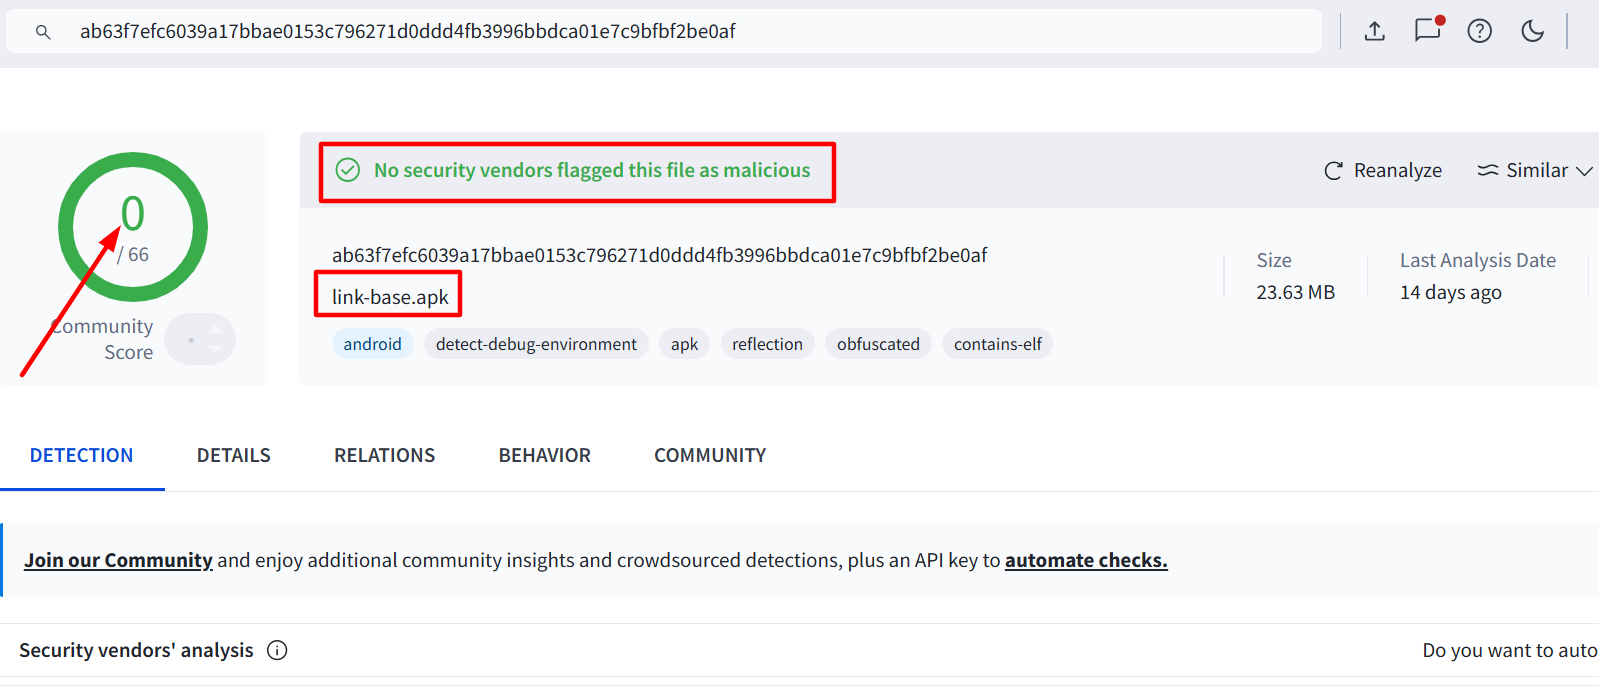Select the detect-debug-environment tag
Screen dimensions: 1599x695
[x=536, y=344]
